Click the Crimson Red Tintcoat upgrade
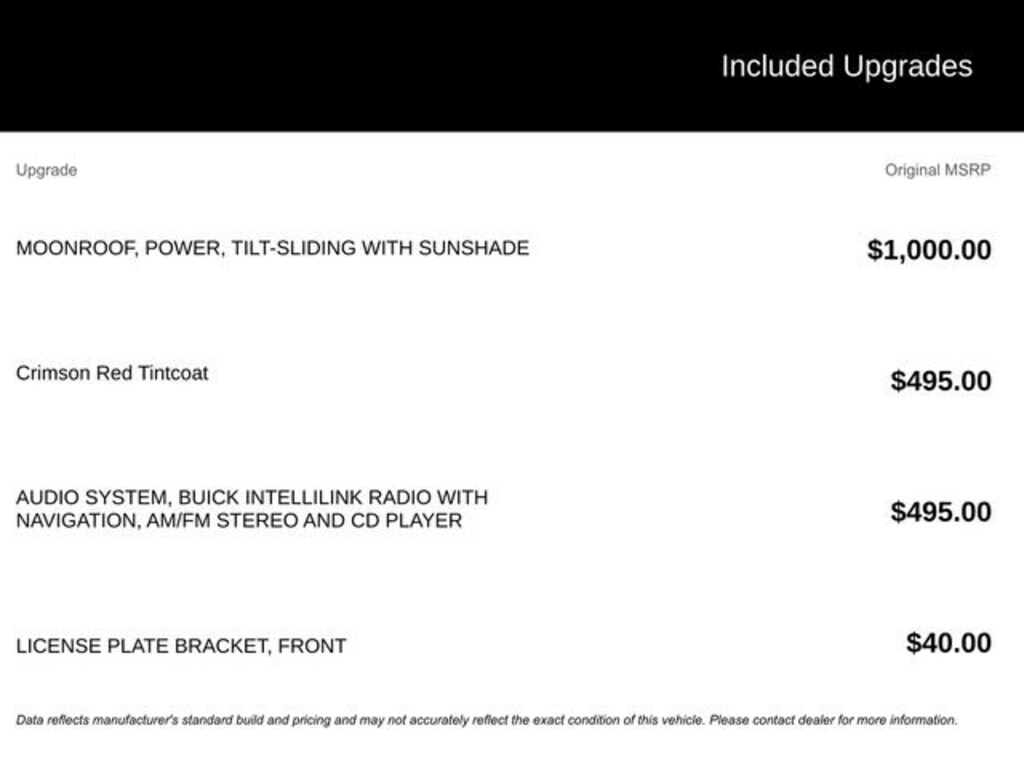The image size is (1024, 768). pyautogui.click(x=112, y=373)
